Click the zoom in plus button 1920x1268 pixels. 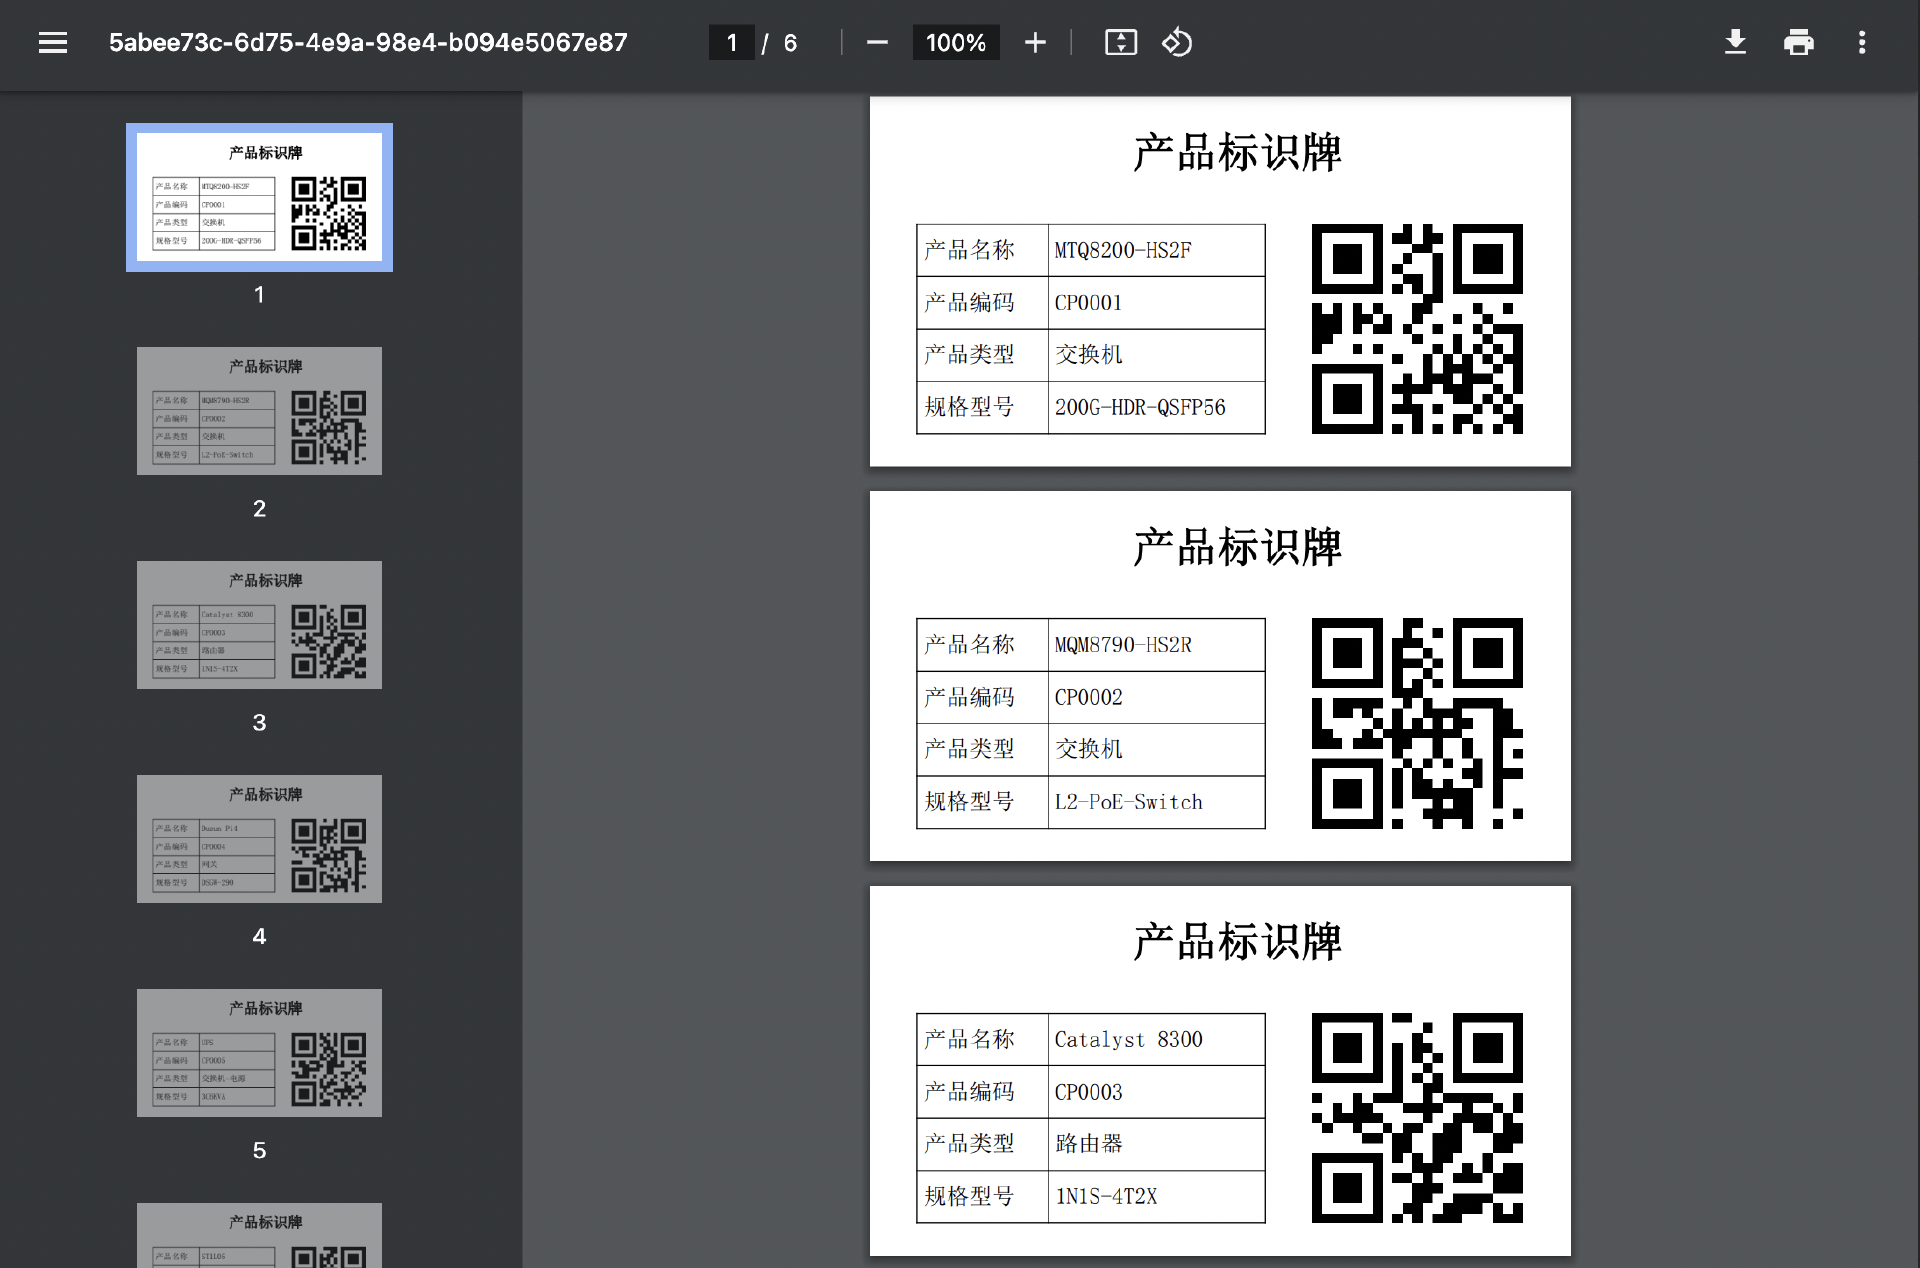(x=1035, y=43)
